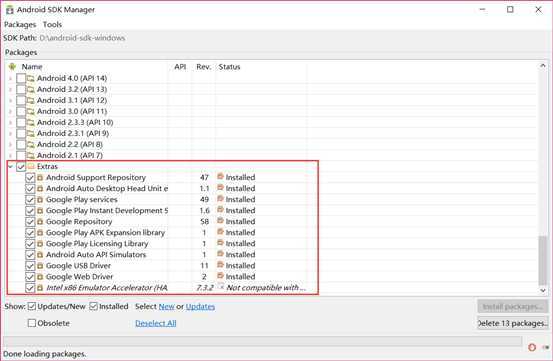The image size is (553, 361).
Task: Click the Delete 13 packages button
Action: click(513, 323)
